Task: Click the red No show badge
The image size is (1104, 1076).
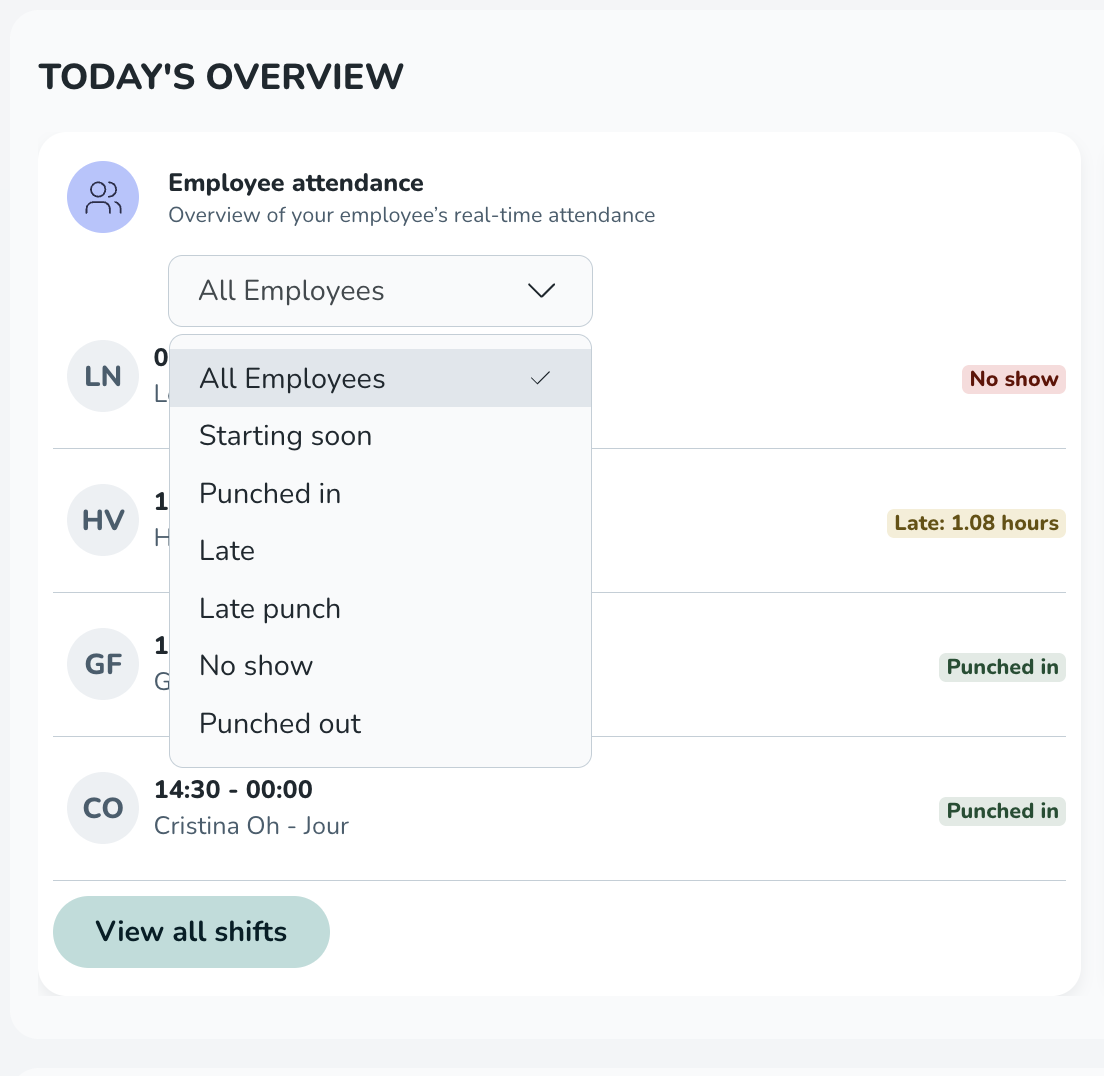Action: (1013, 379)
